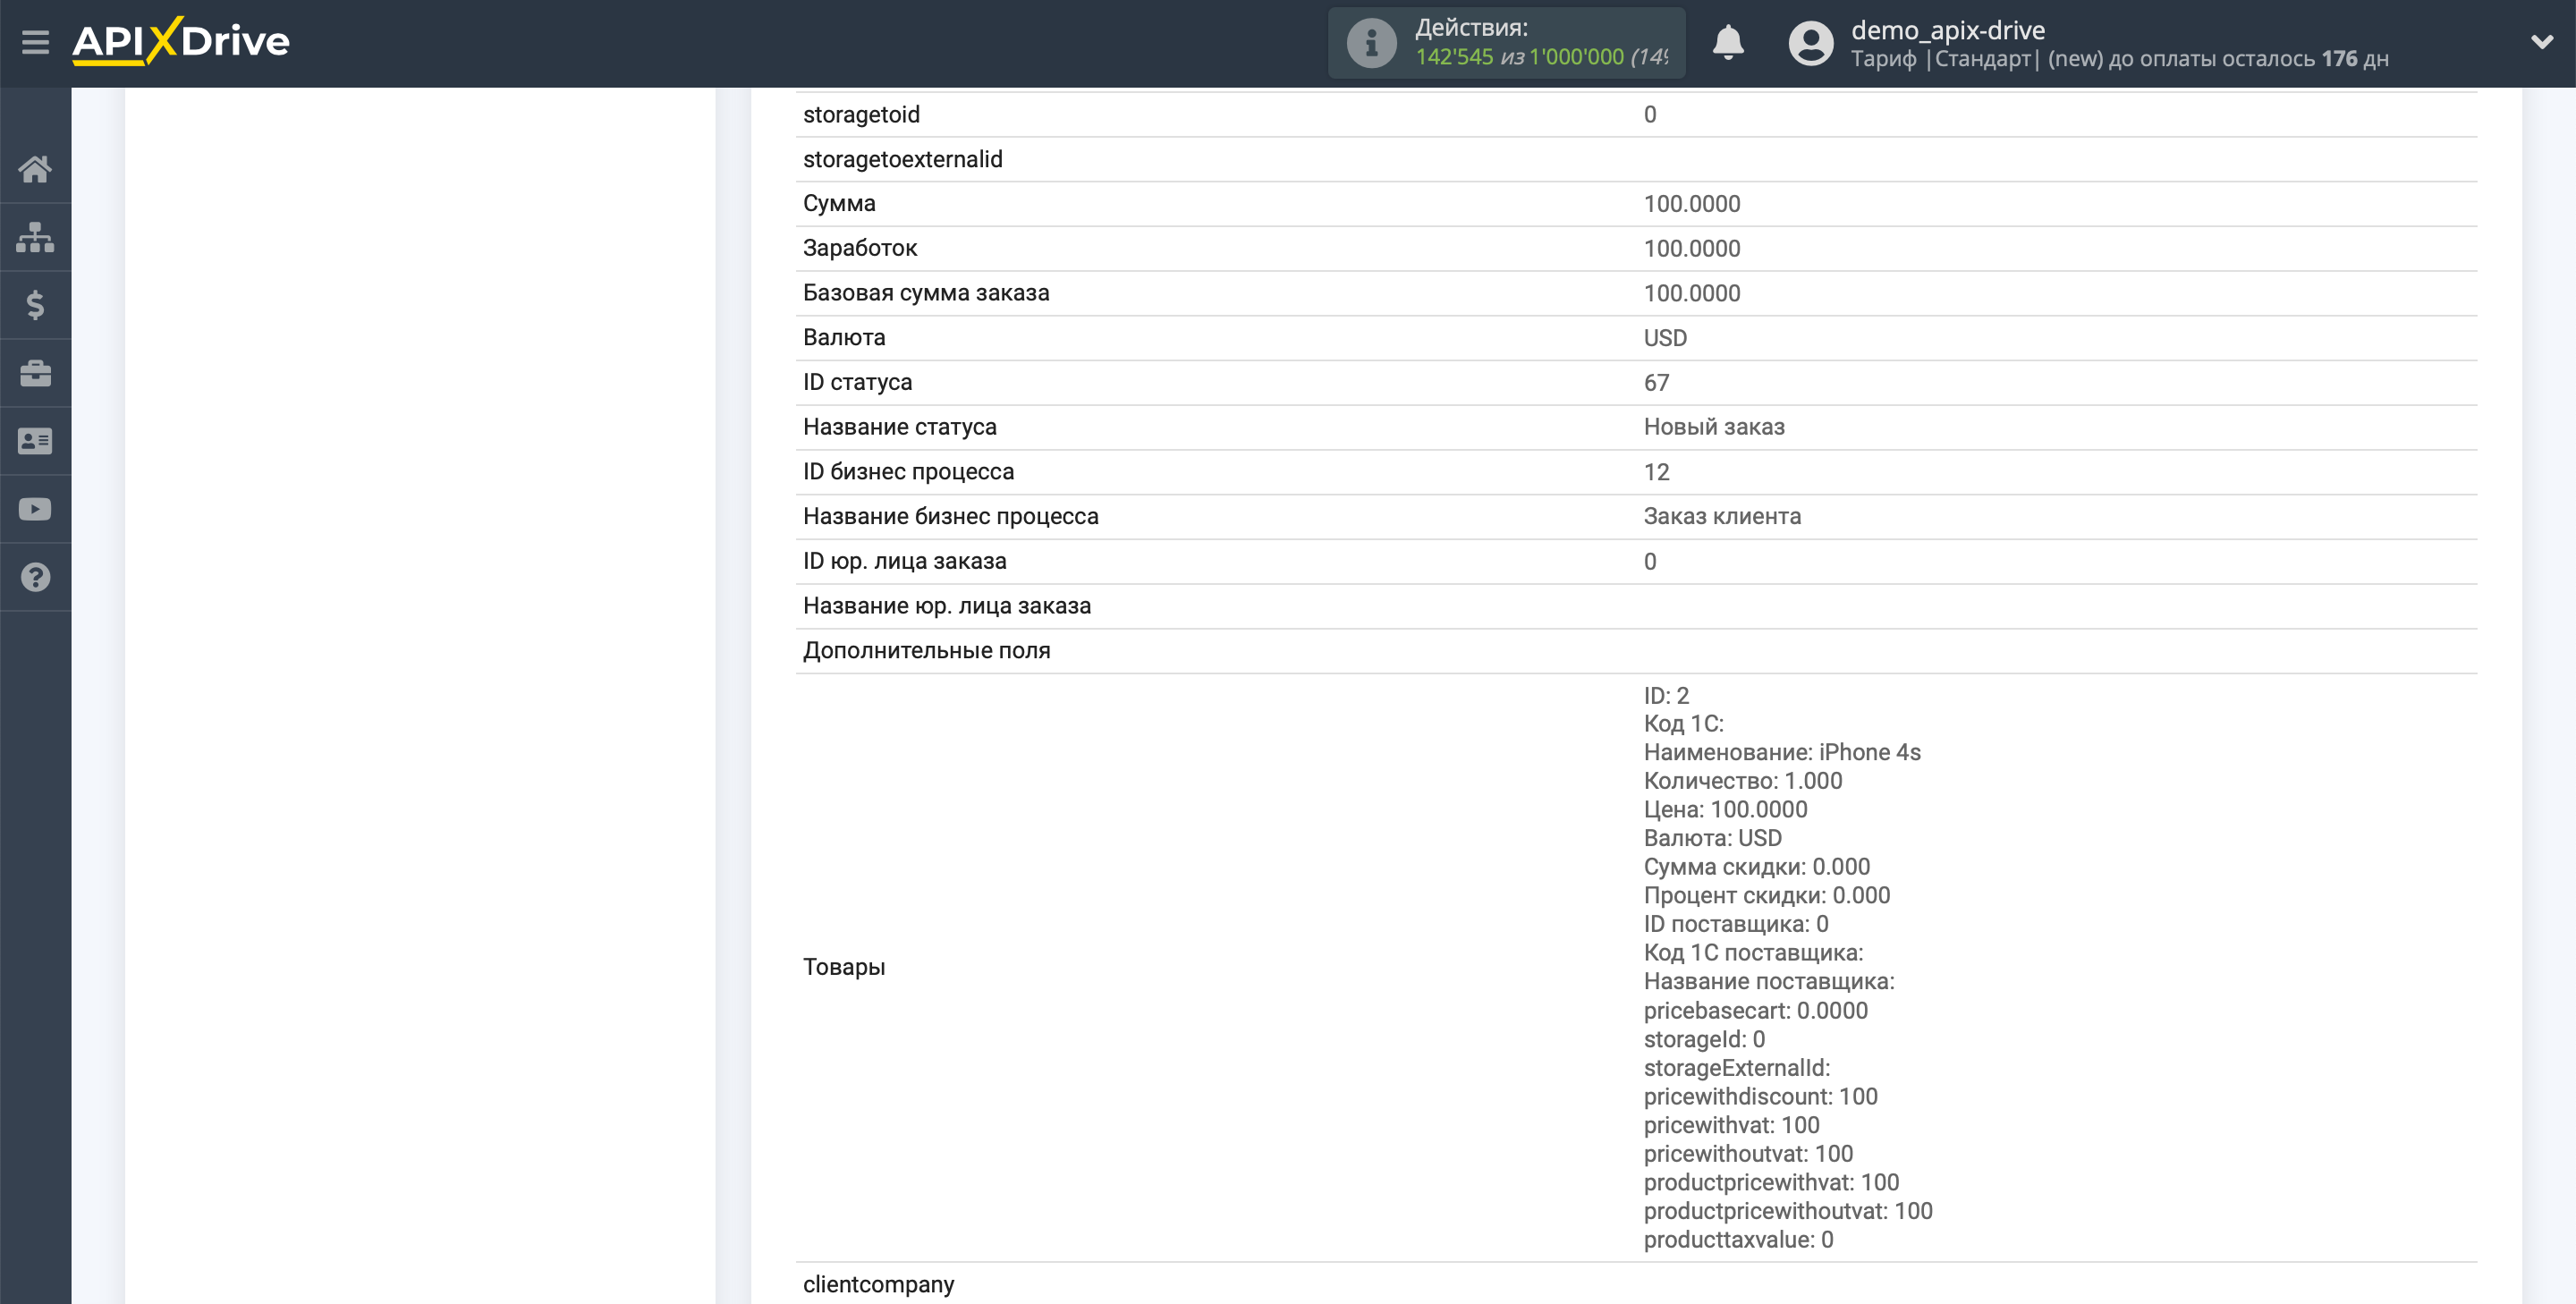Open the billing dollar sidebar icon
2576x1304 pixels.
click(x=35, y=305)
